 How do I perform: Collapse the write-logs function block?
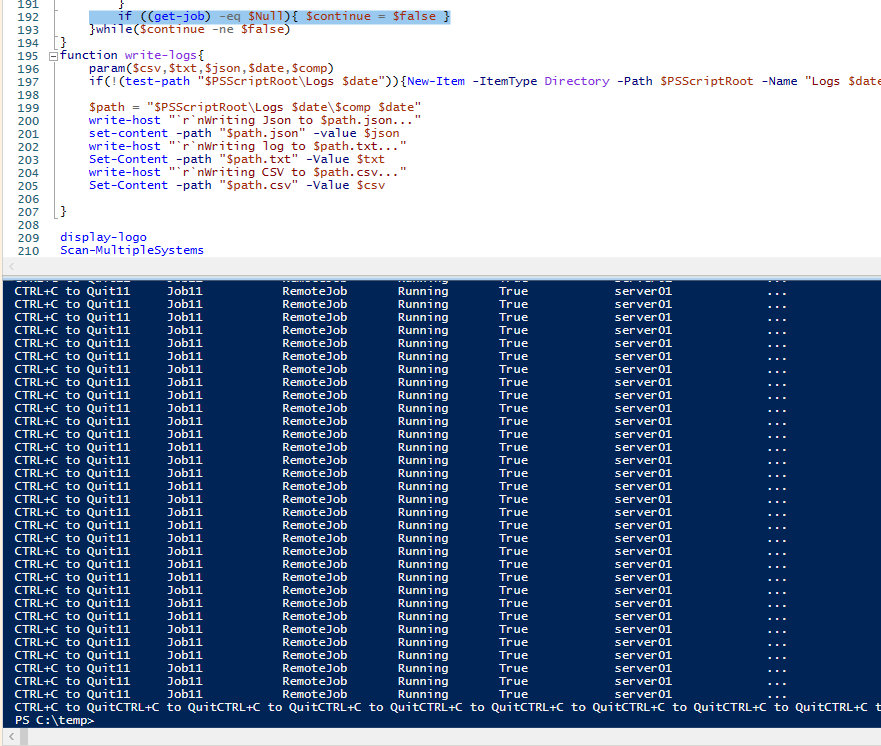[x=53, y=56]
